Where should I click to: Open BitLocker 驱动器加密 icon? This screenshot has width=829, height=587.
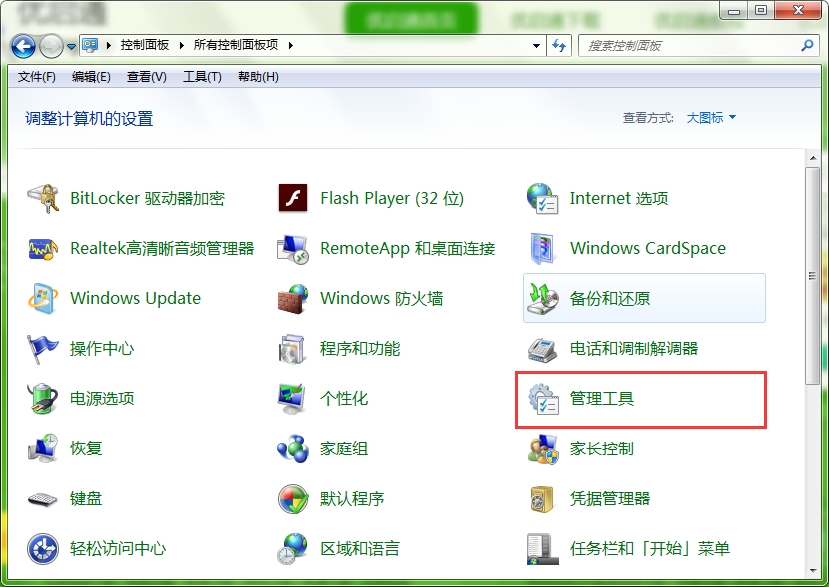tap(43, 198)
